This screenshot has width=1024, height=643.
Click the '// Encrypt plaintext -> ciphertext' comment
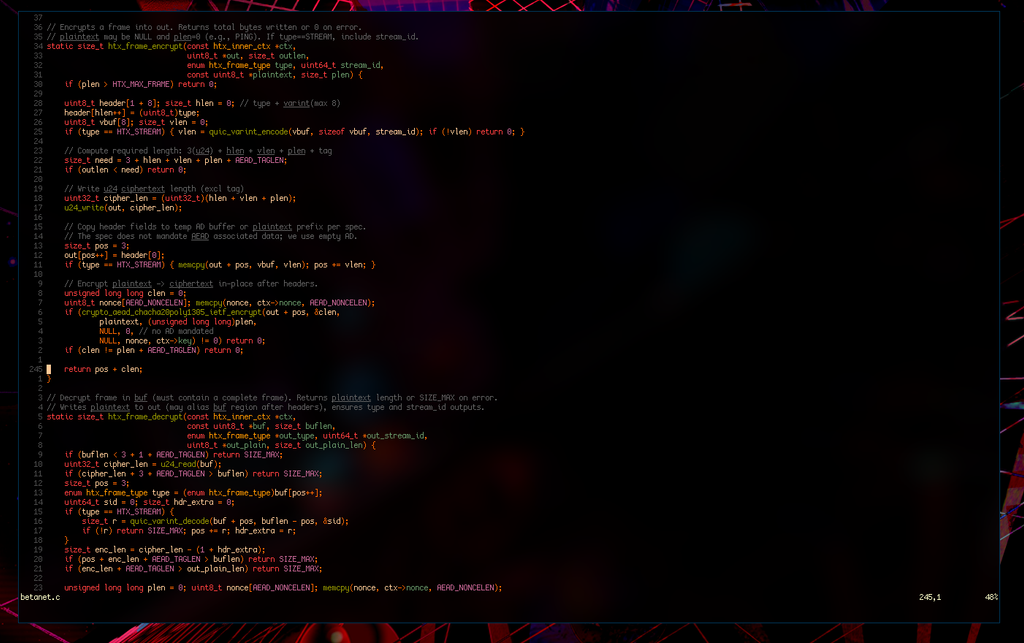tap(191, 284)
